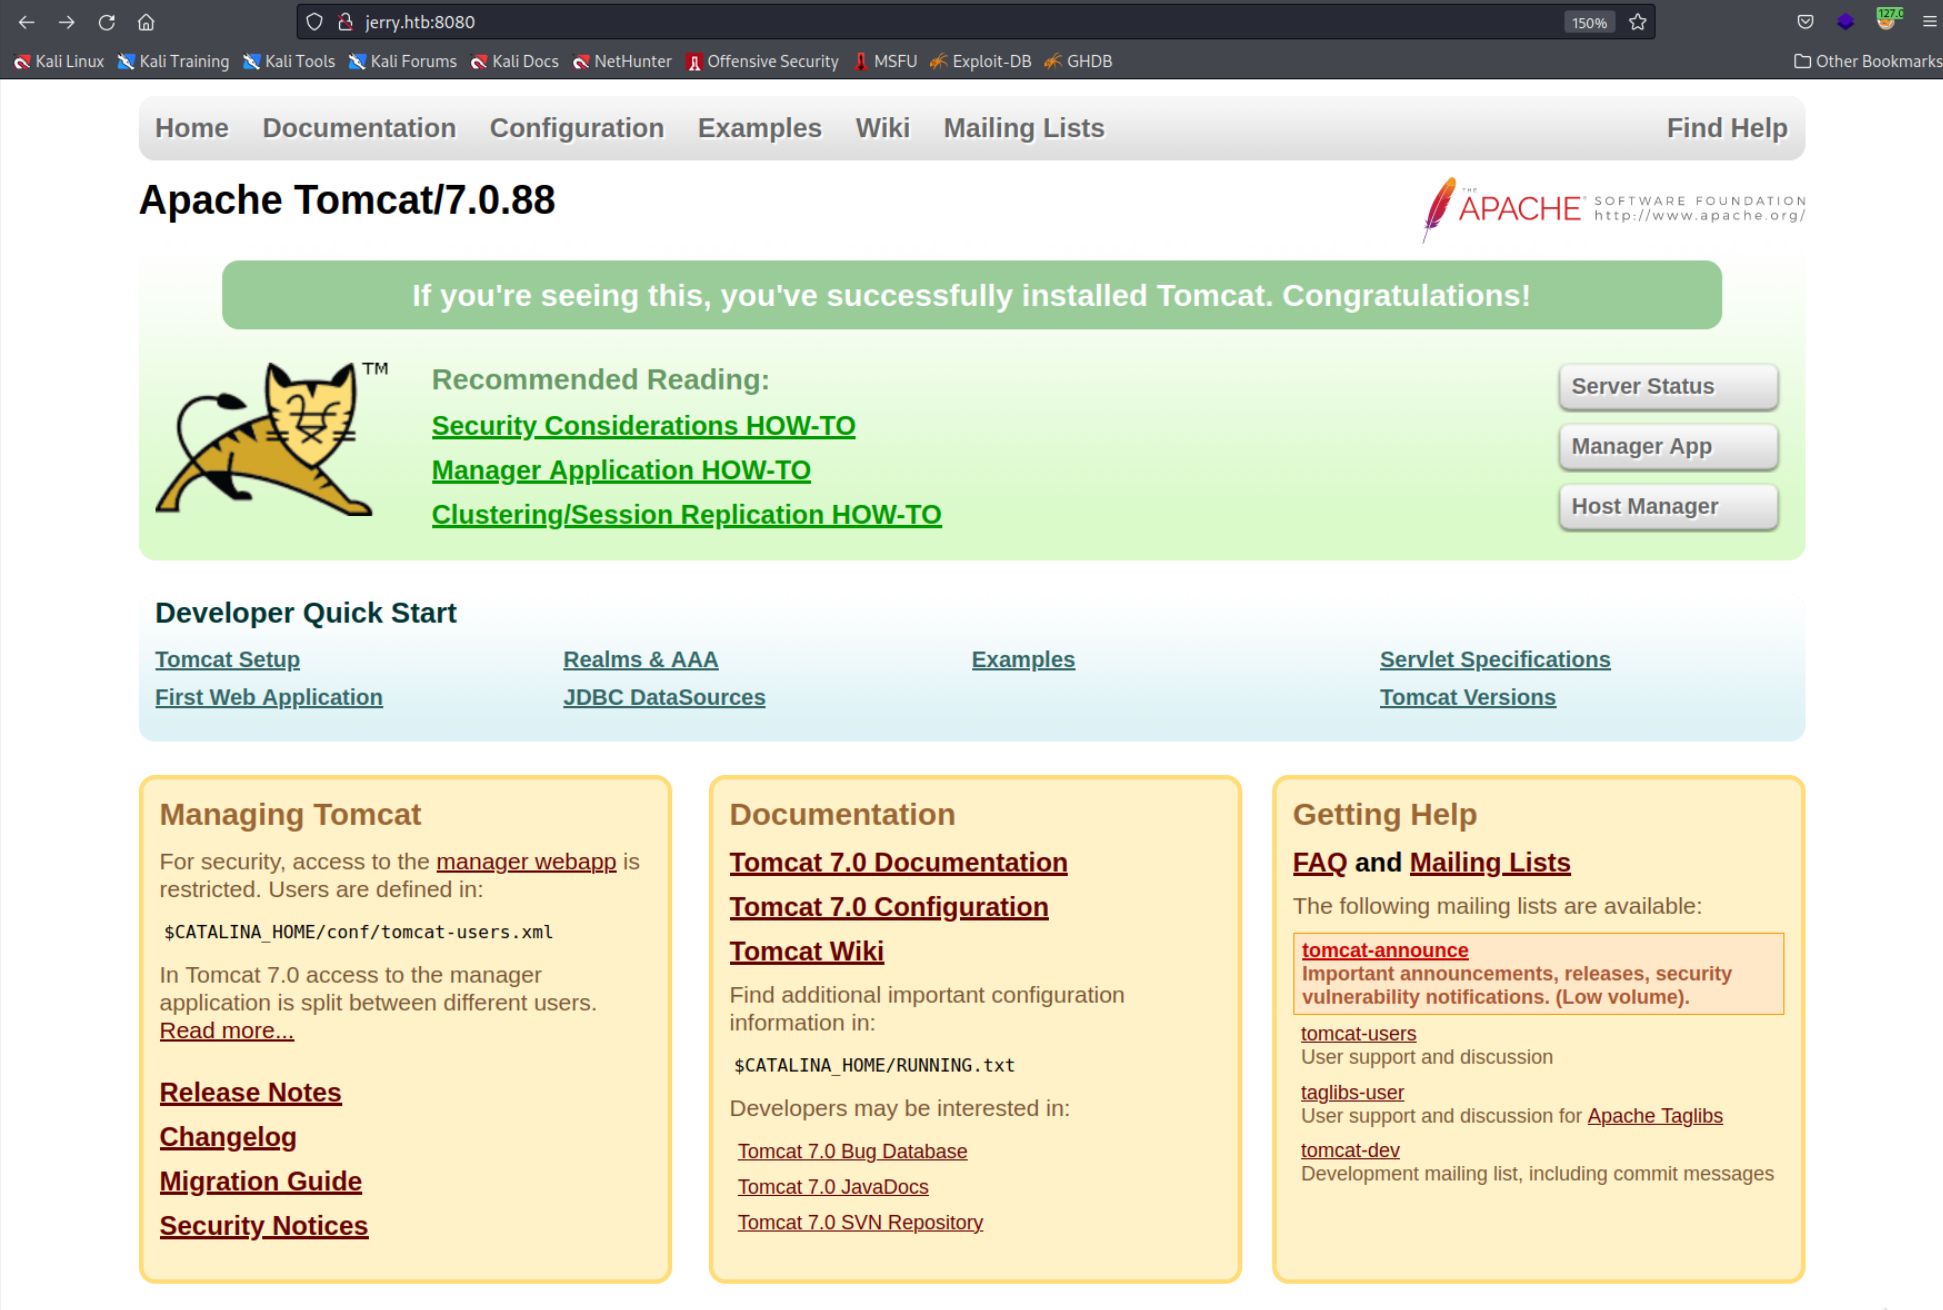Open the FAQ link
The height and width of the screenshot is (1310, 1943).
pyautogui.click(x=1320, y=862)
